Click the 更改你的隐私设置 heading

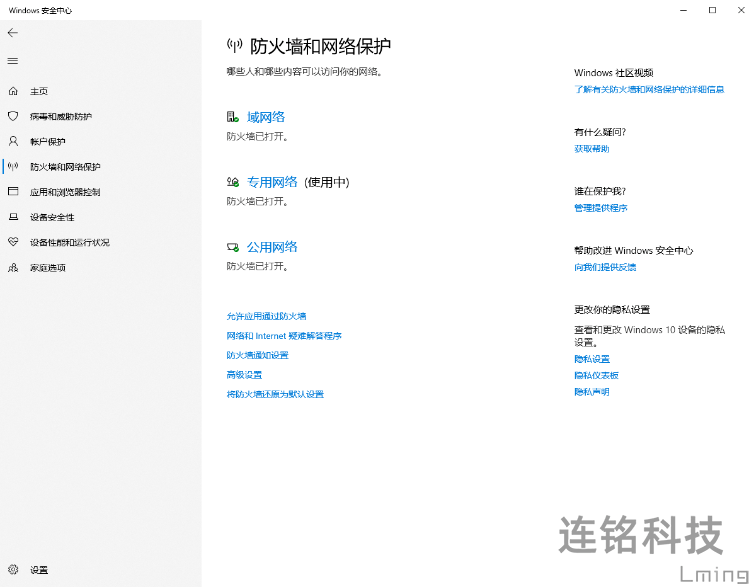tap(612, 310)
